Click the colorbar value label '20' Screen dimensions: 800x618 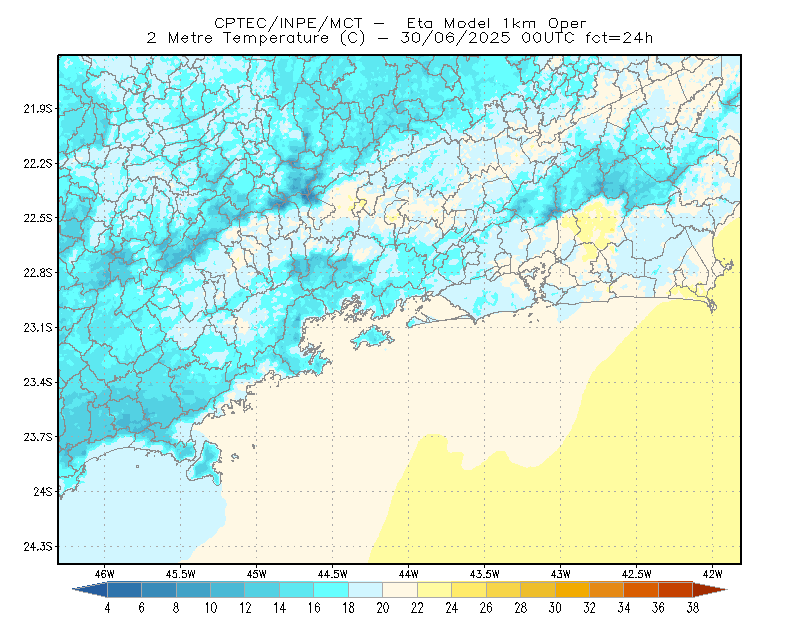[x=383, y=608]
